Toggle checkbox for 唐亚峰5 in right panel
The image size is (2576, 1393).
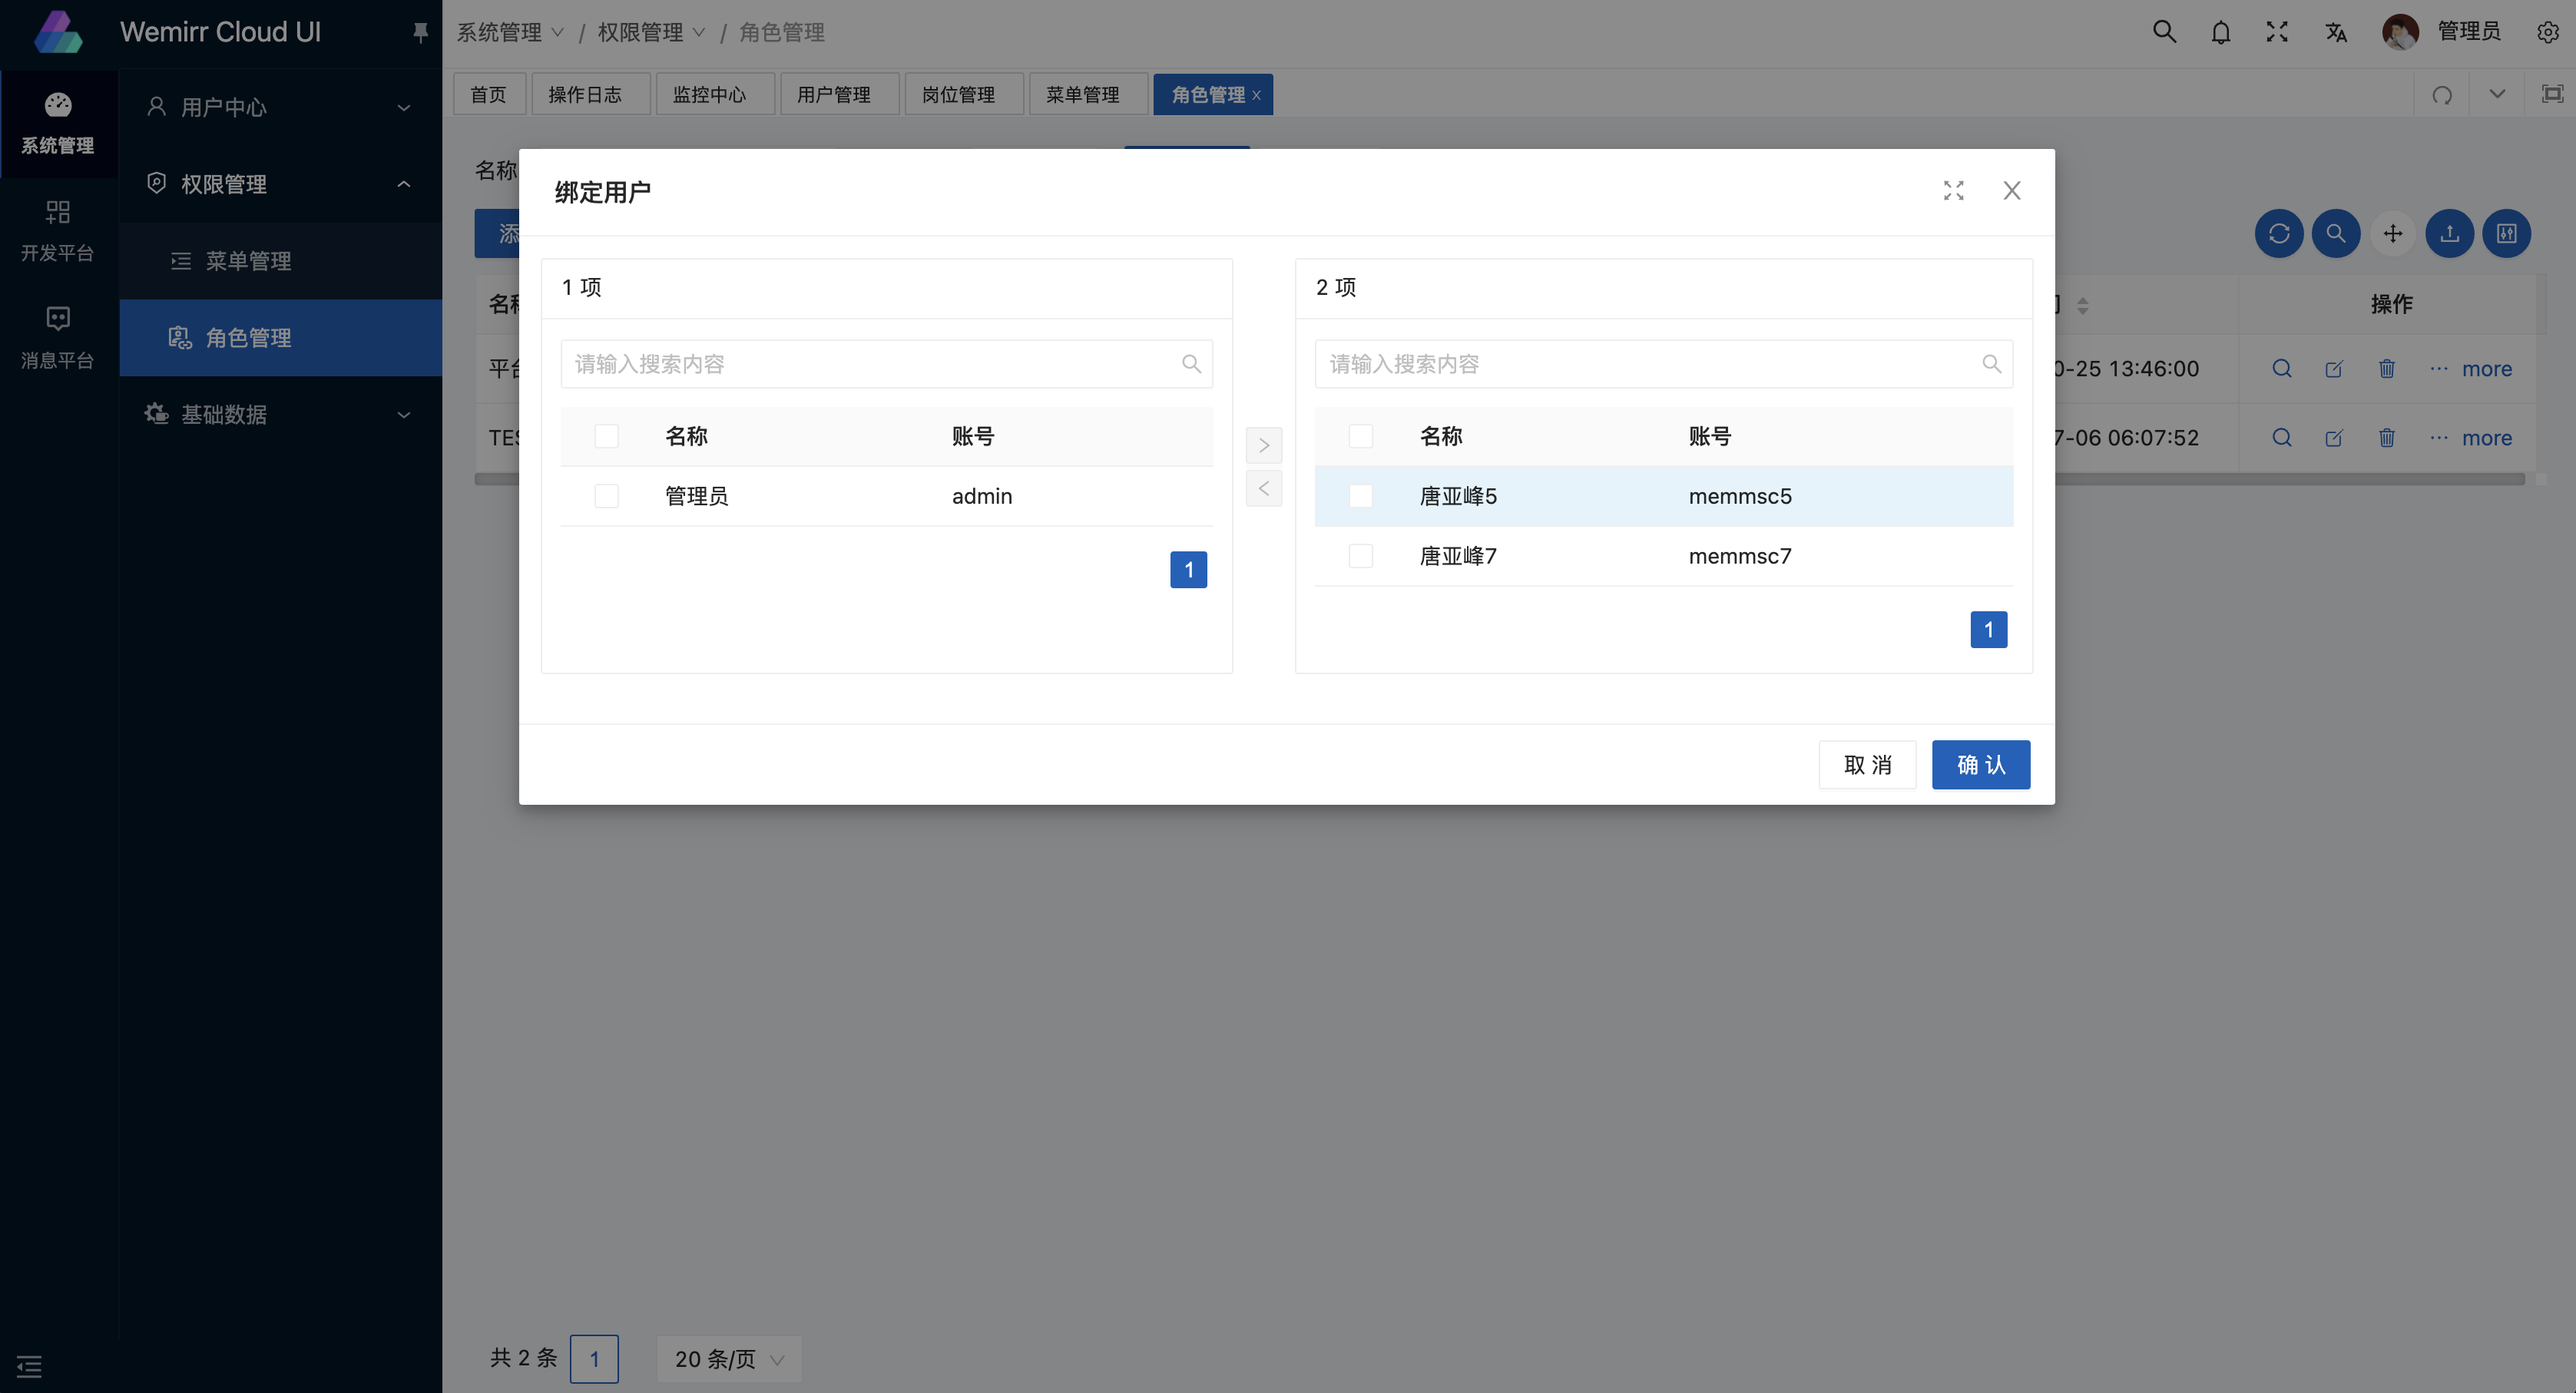click(1362, 496)
